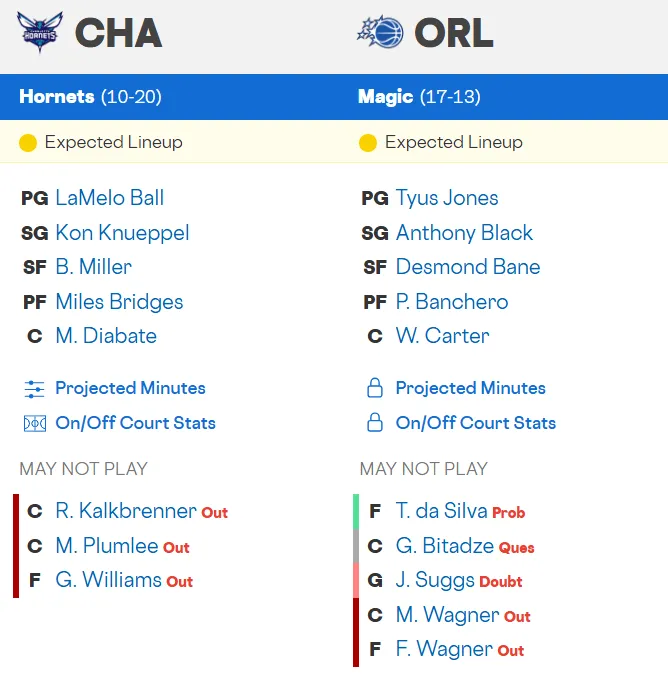
Task: Click the yellow Hornets Expected Lineup dot
Action: coord(28,143)
